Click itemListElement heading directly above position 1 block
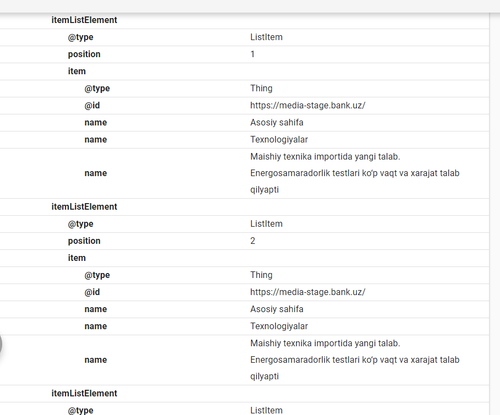This screenshot has width=500, height=415. (84, 20)
